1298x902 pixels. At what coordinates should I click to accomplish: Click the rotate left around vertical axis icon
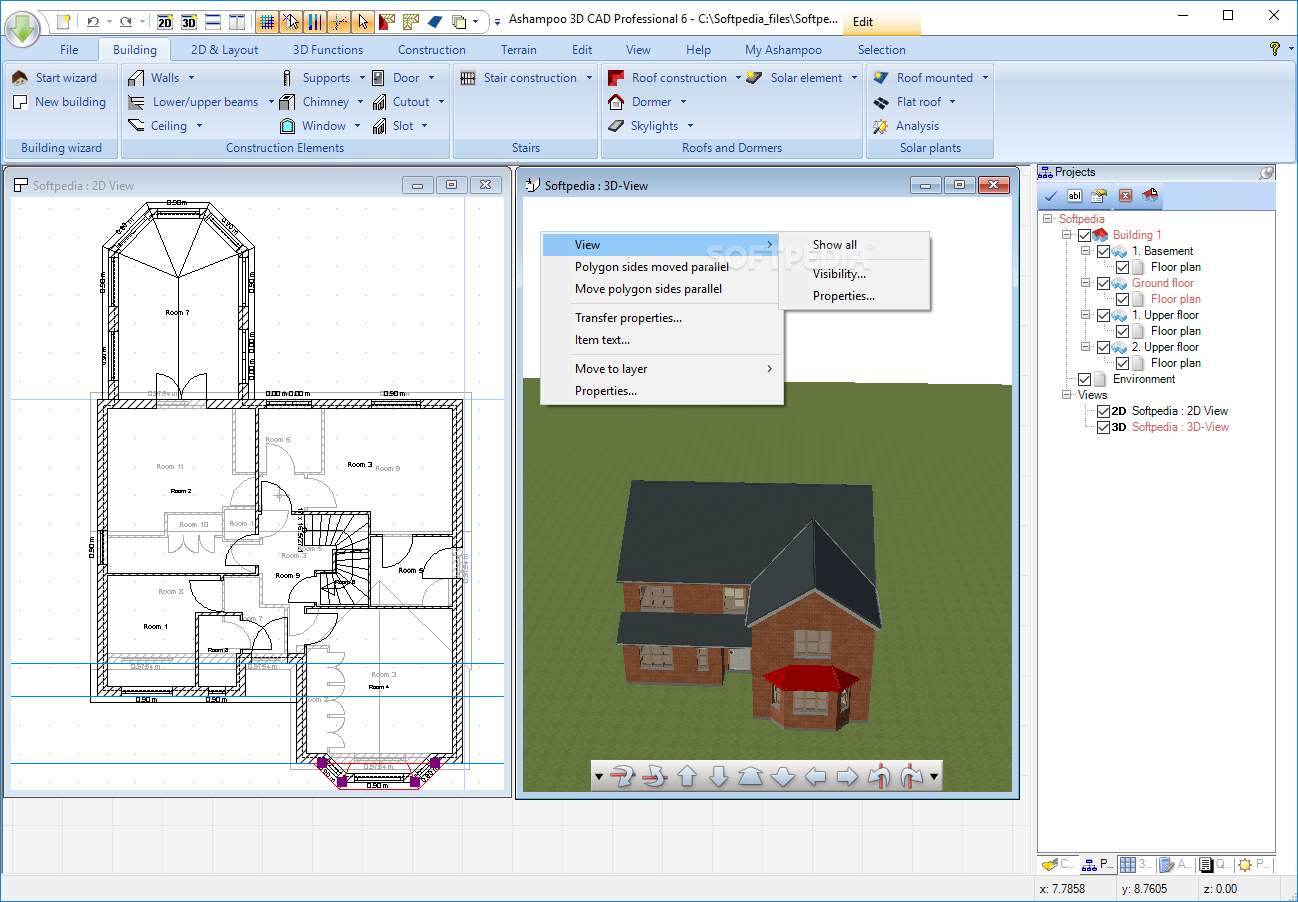pyautogui.click(x=879, y=776)
